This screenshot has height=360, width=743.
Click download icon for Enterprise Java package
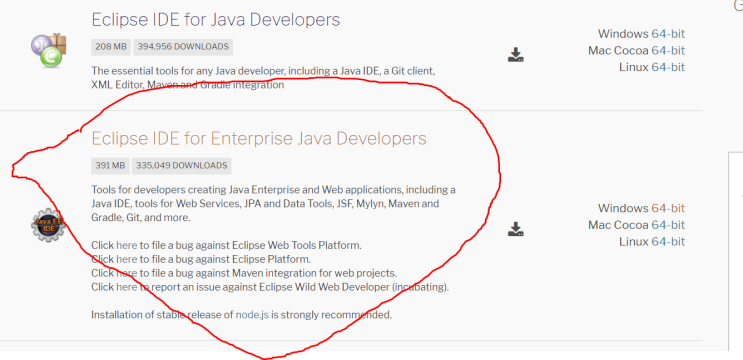coord(516,229)
